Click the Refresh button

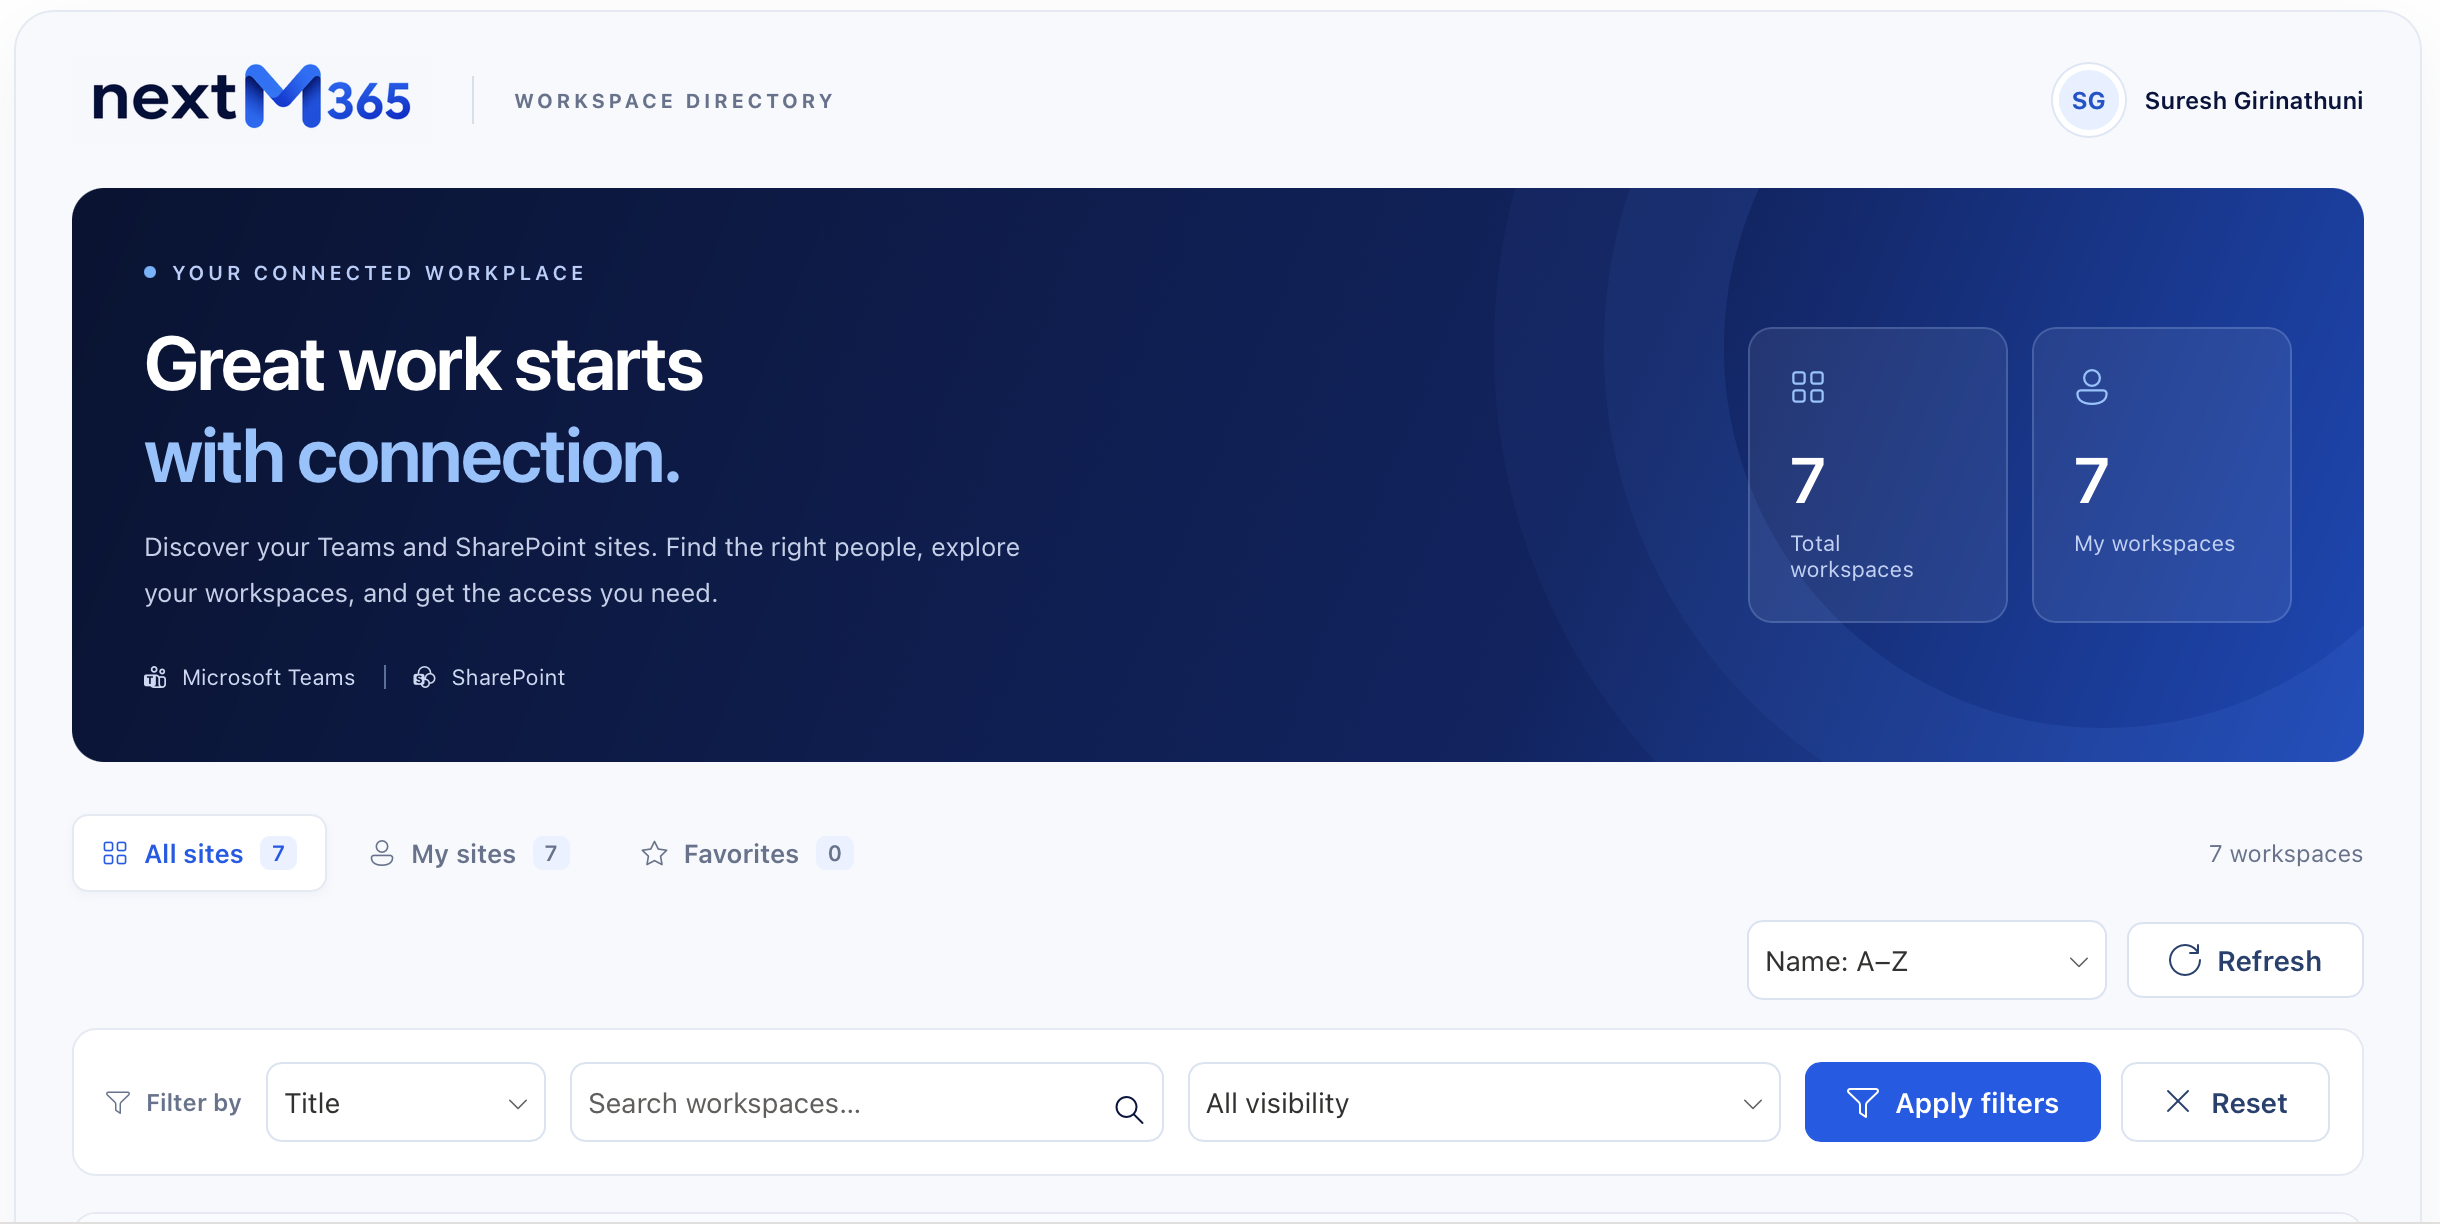(2245, 960)
